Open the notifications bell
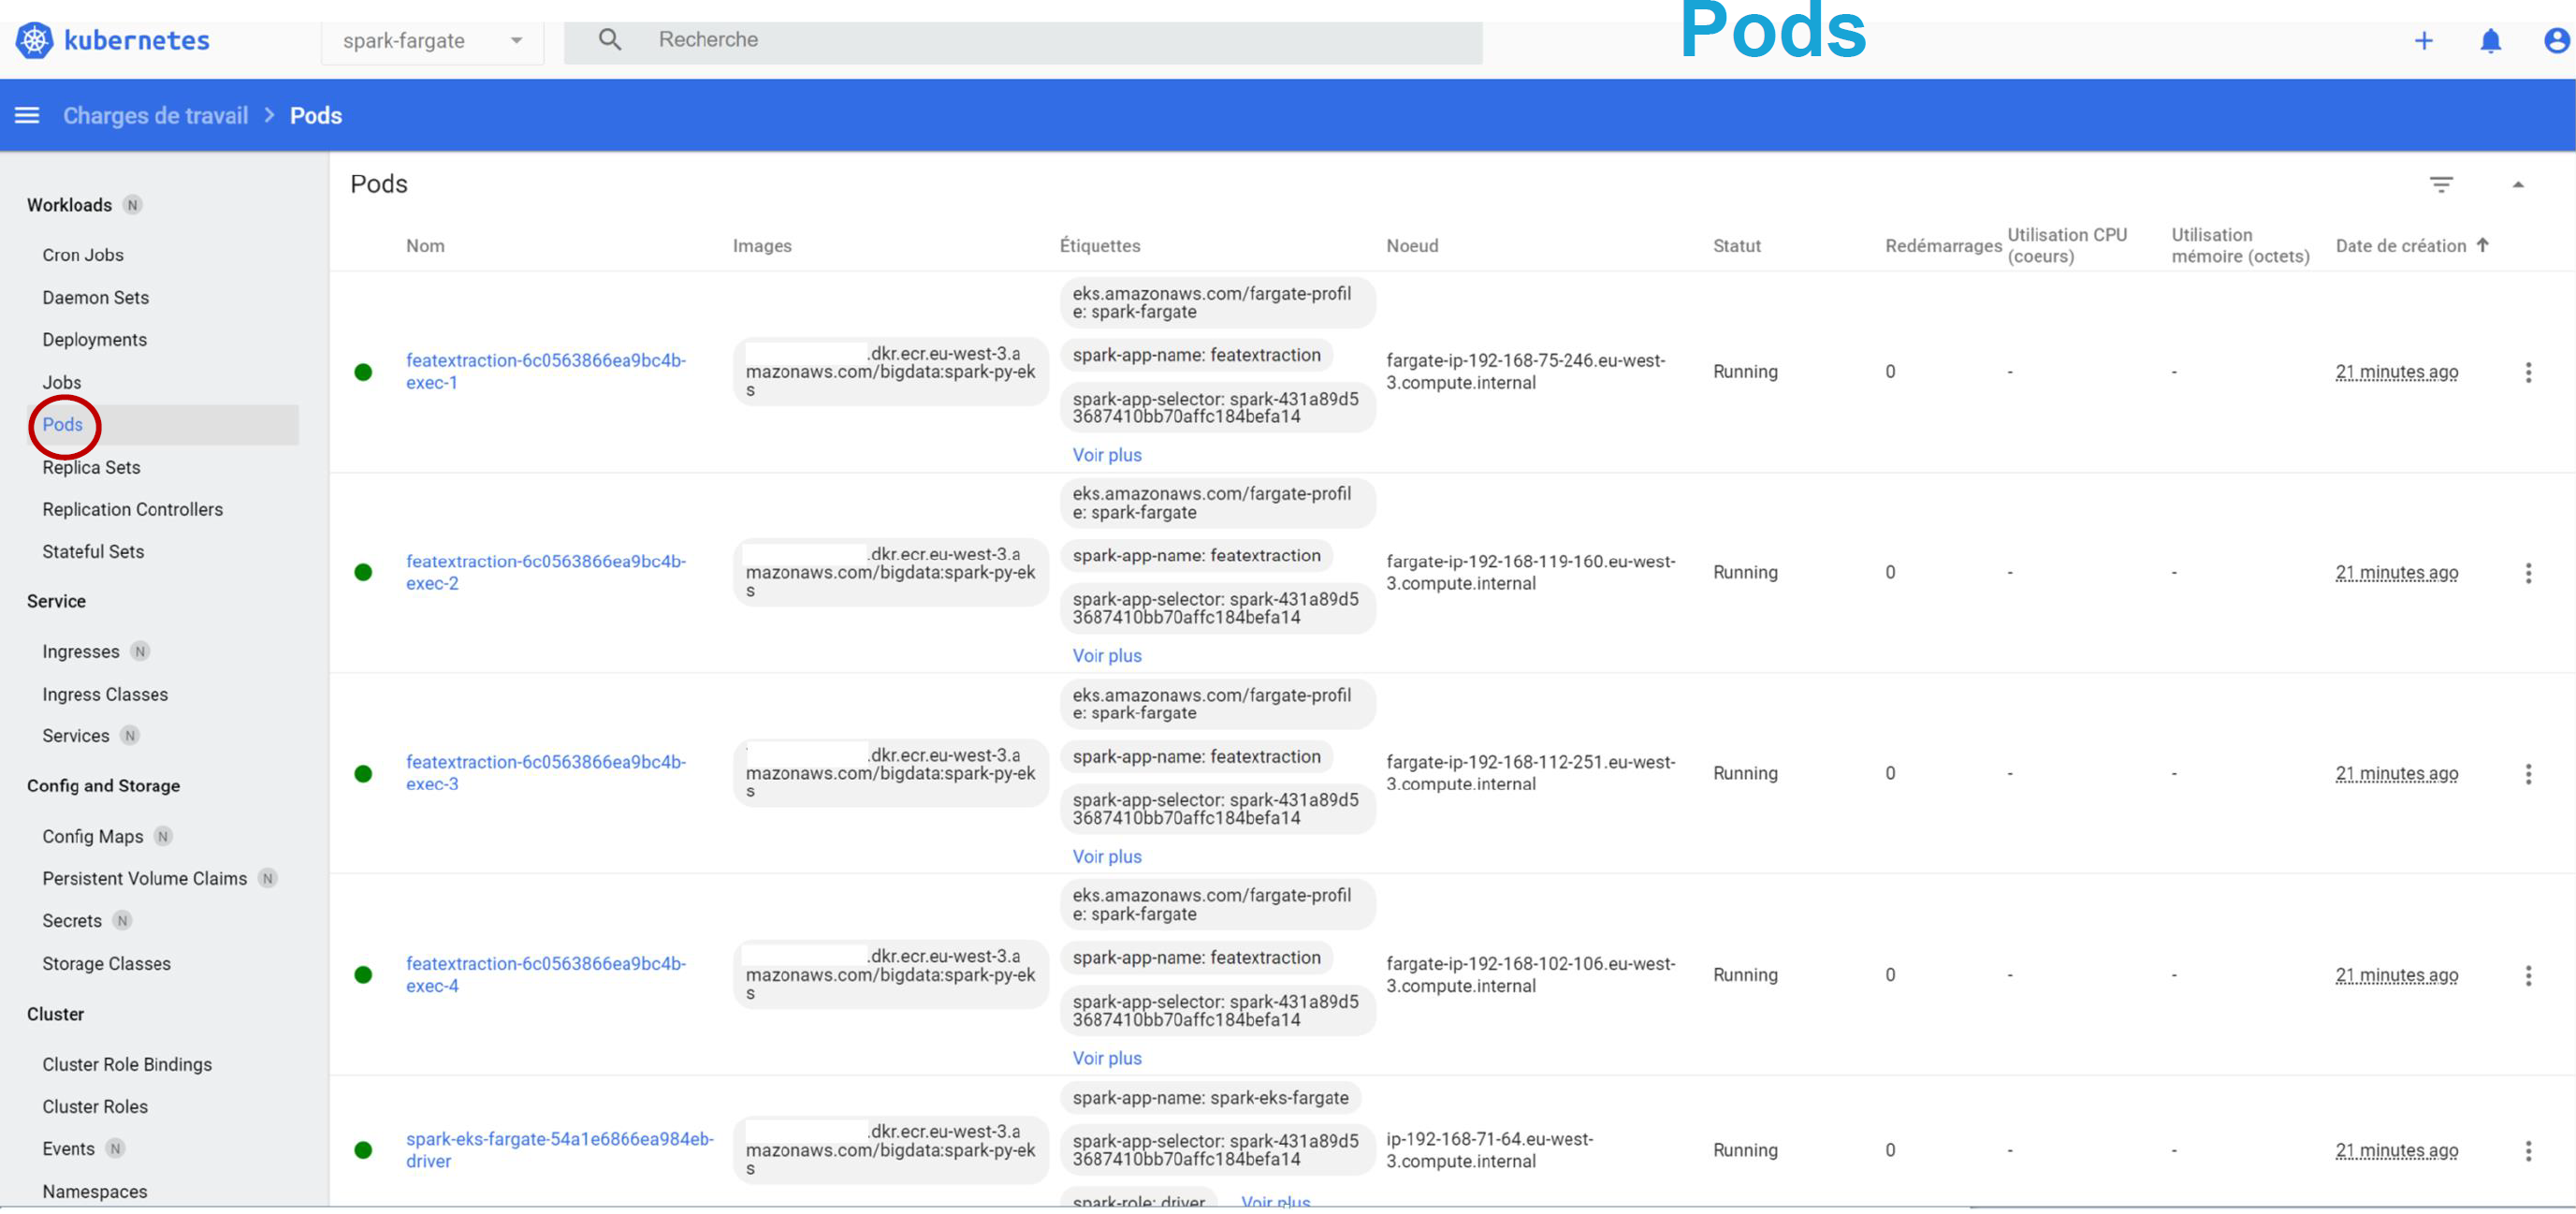The image size is (2576, 1214). (2489, 41)
